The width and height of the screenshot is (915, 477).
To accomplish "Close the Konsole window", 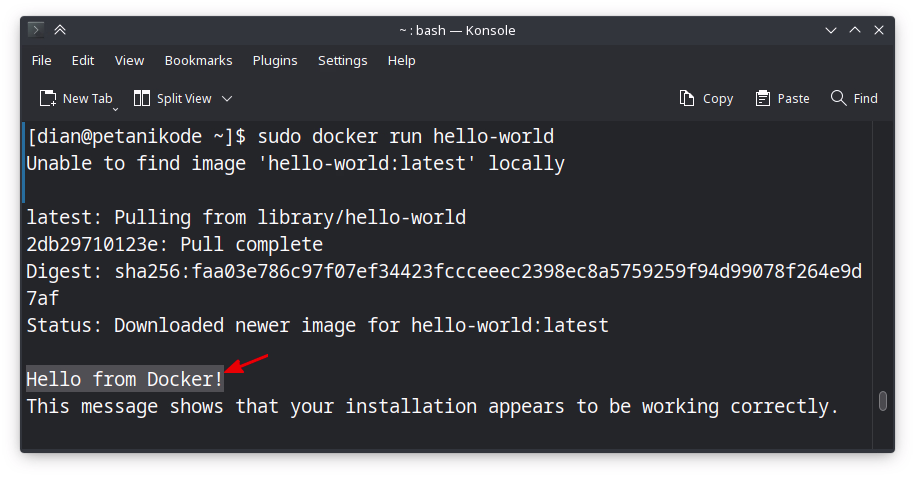I will click(x=879, y=30).
